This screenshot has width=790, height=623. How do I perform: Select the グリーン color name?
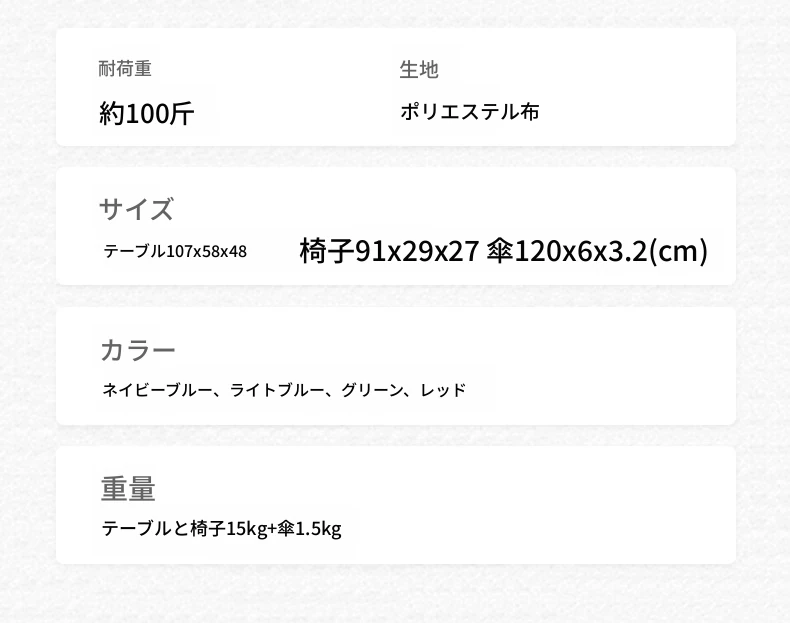pos(373,390)
